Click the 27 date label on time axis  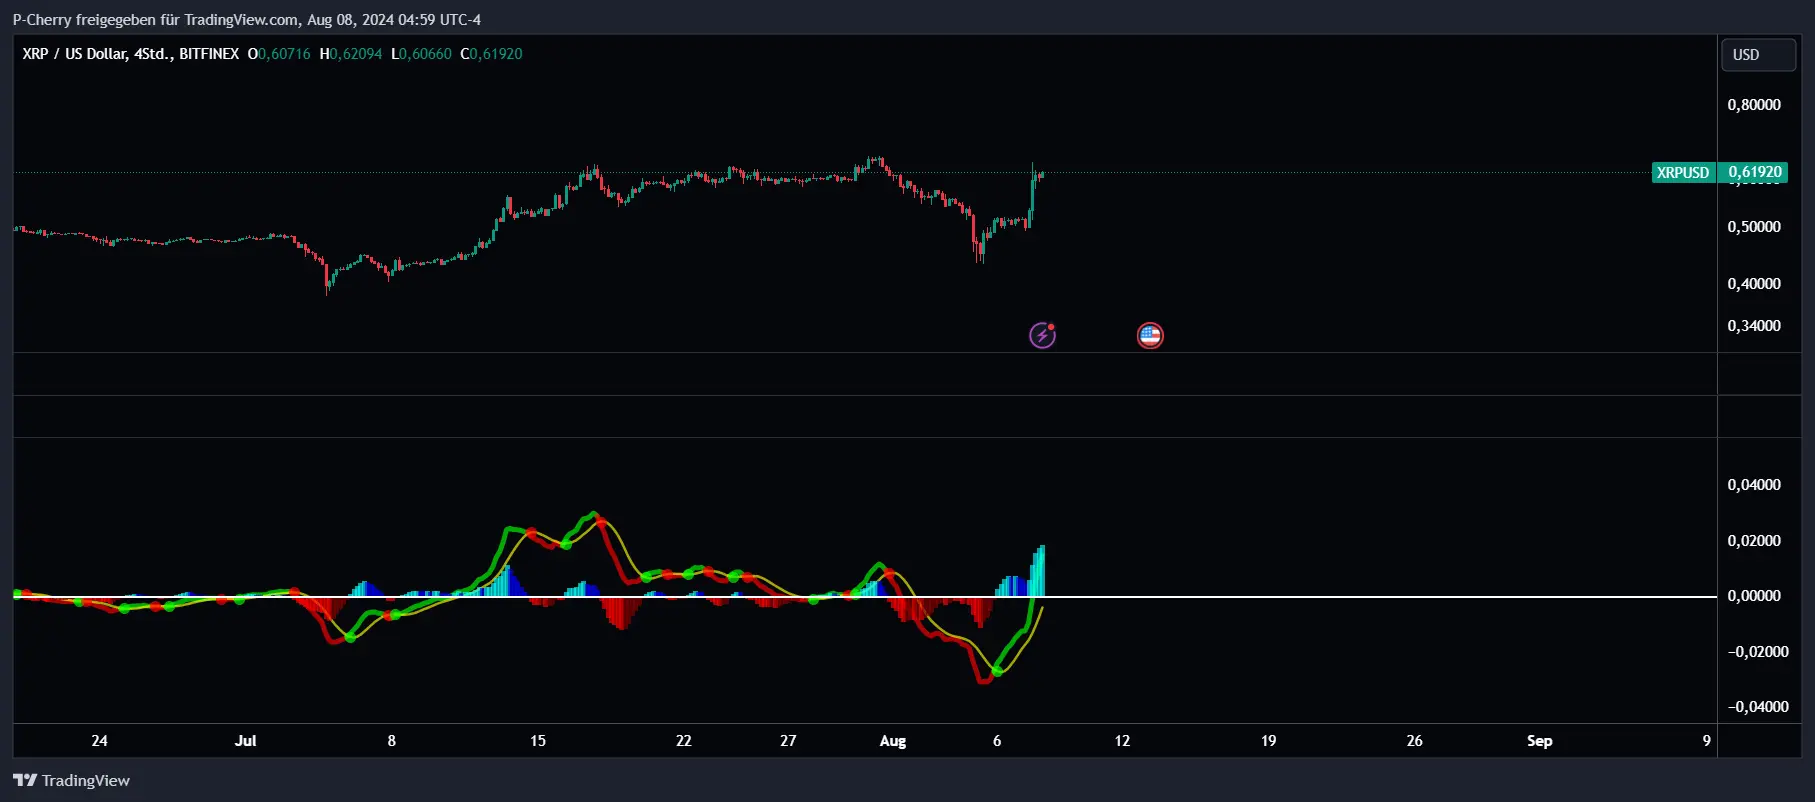[788, 741]
